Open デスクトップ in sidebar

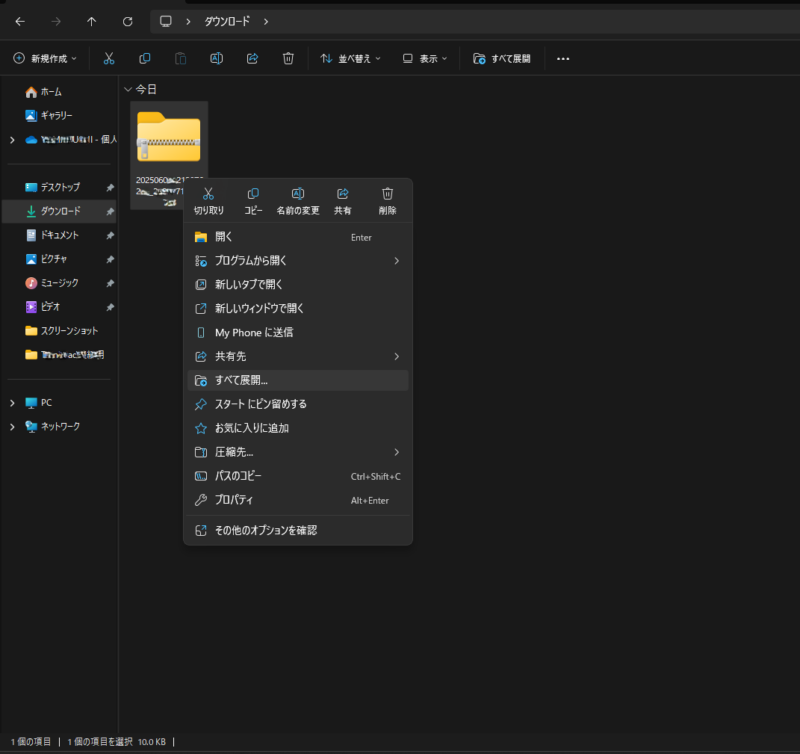click(x=53, y=187)
